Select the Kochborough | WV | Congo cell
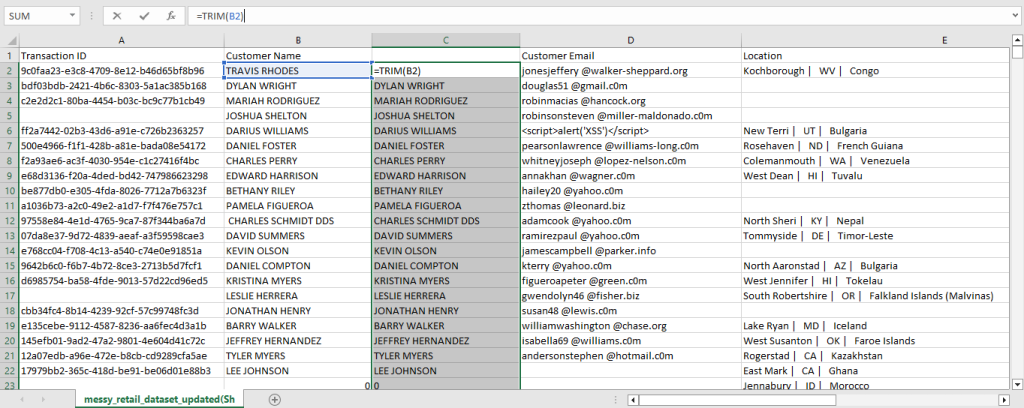The image size is (1024, 408). 875,71
